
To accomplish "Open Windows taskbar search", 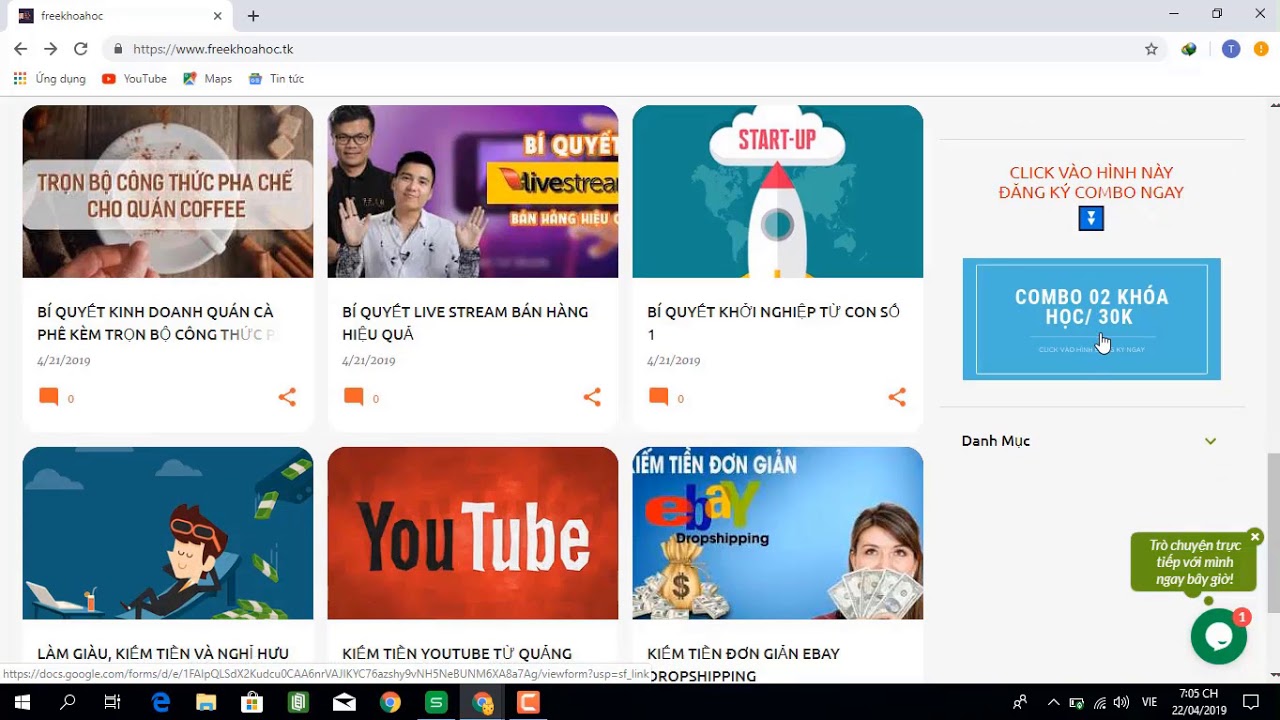I will pos(68,702).
